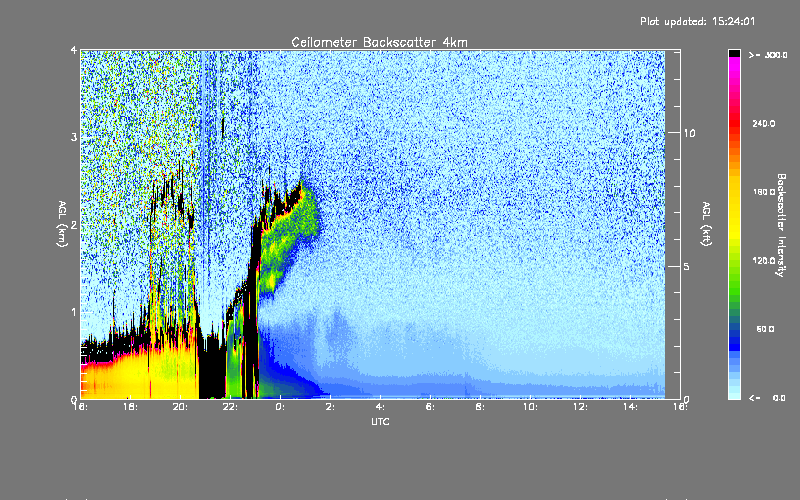Click the '12:' time tick label

(580, 407)
